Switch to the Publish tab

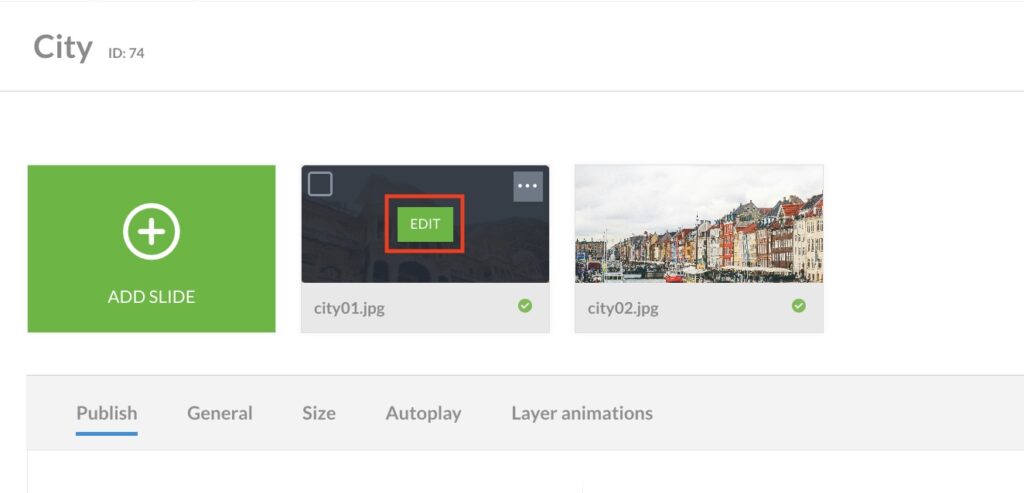click(106, 413)
